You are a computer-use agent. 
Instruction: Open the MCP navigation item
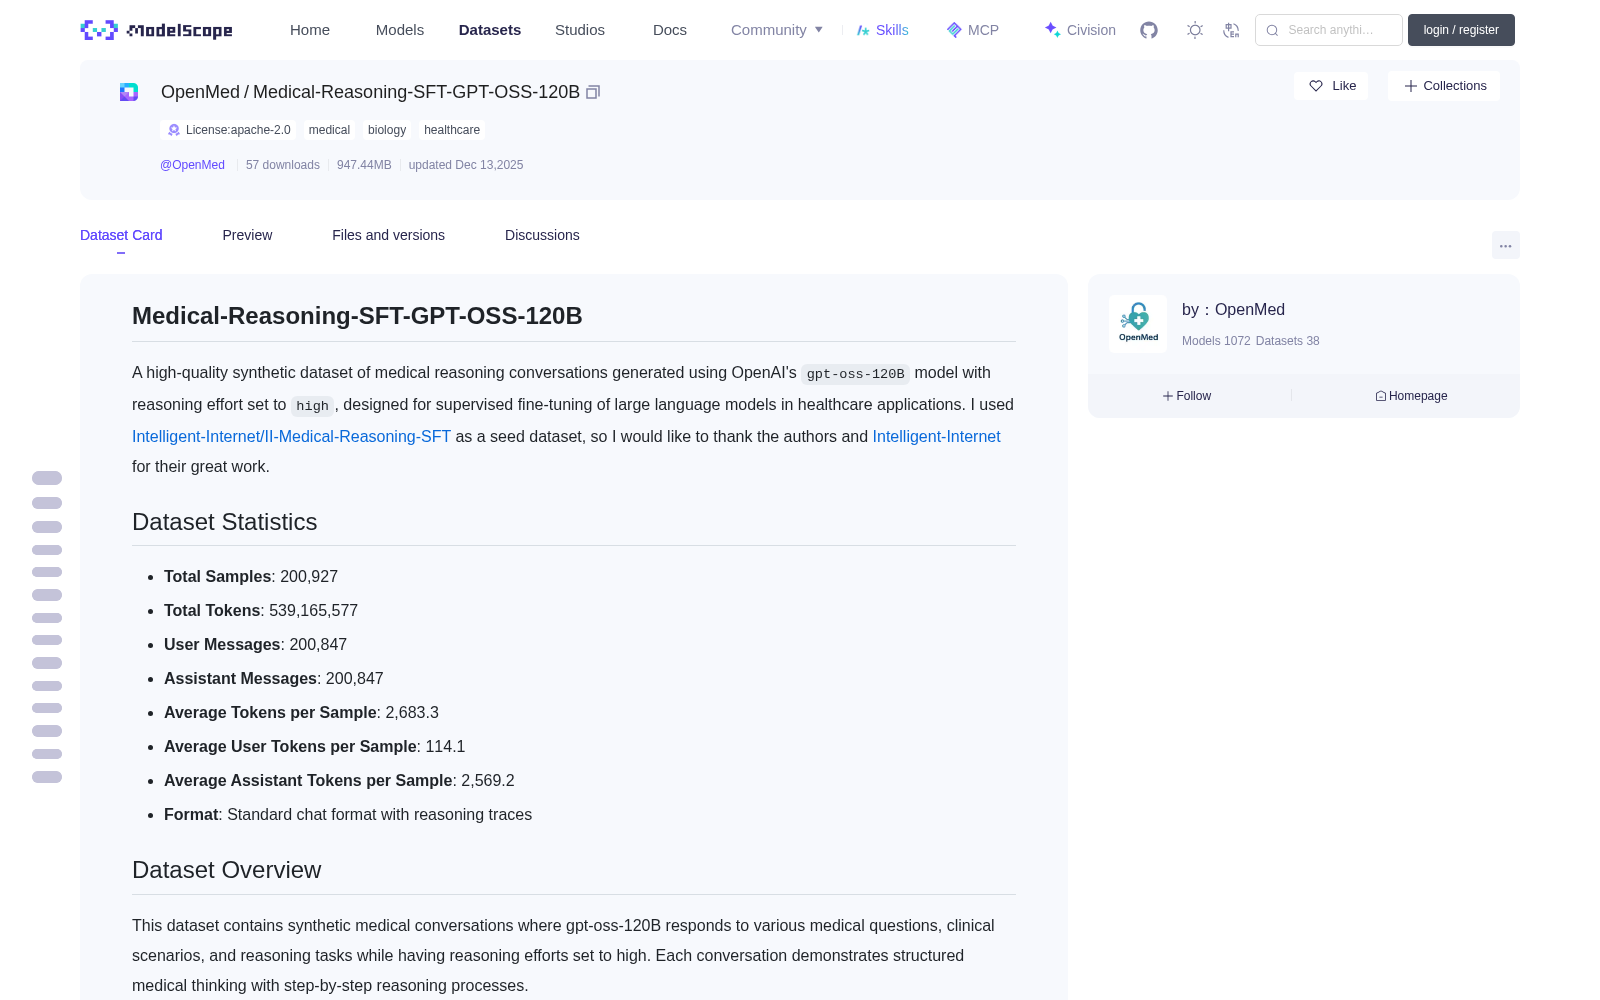[x=973, y=30]
